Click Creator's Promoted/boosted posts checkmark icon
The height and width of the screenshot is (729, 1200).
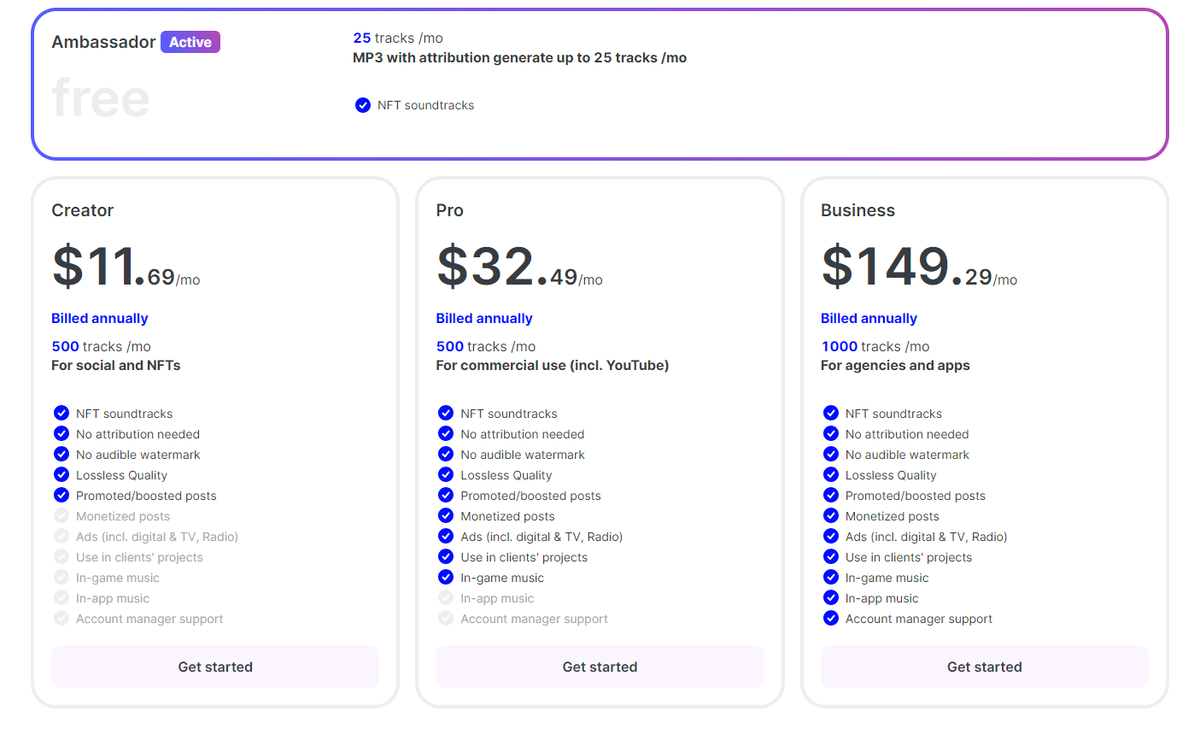coord(61,496)
